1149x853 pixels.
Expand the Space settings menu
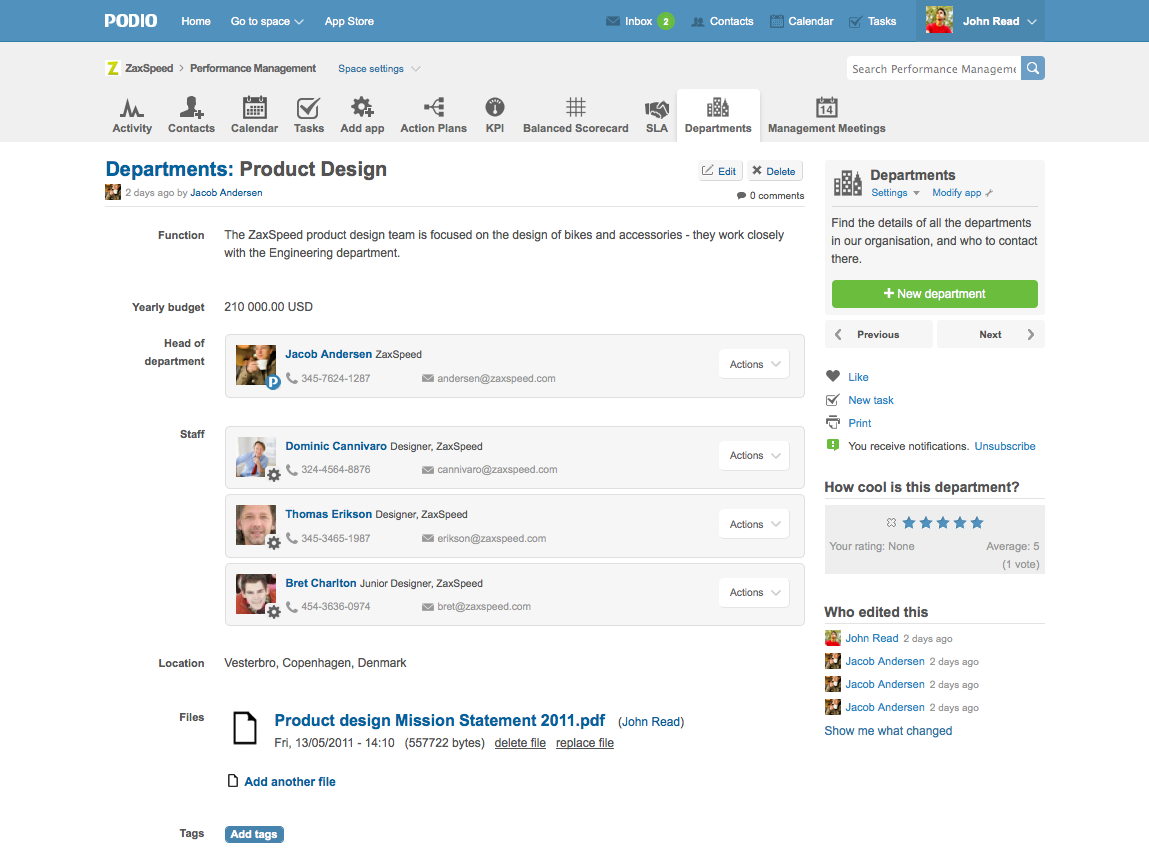[x=378, y=69]
